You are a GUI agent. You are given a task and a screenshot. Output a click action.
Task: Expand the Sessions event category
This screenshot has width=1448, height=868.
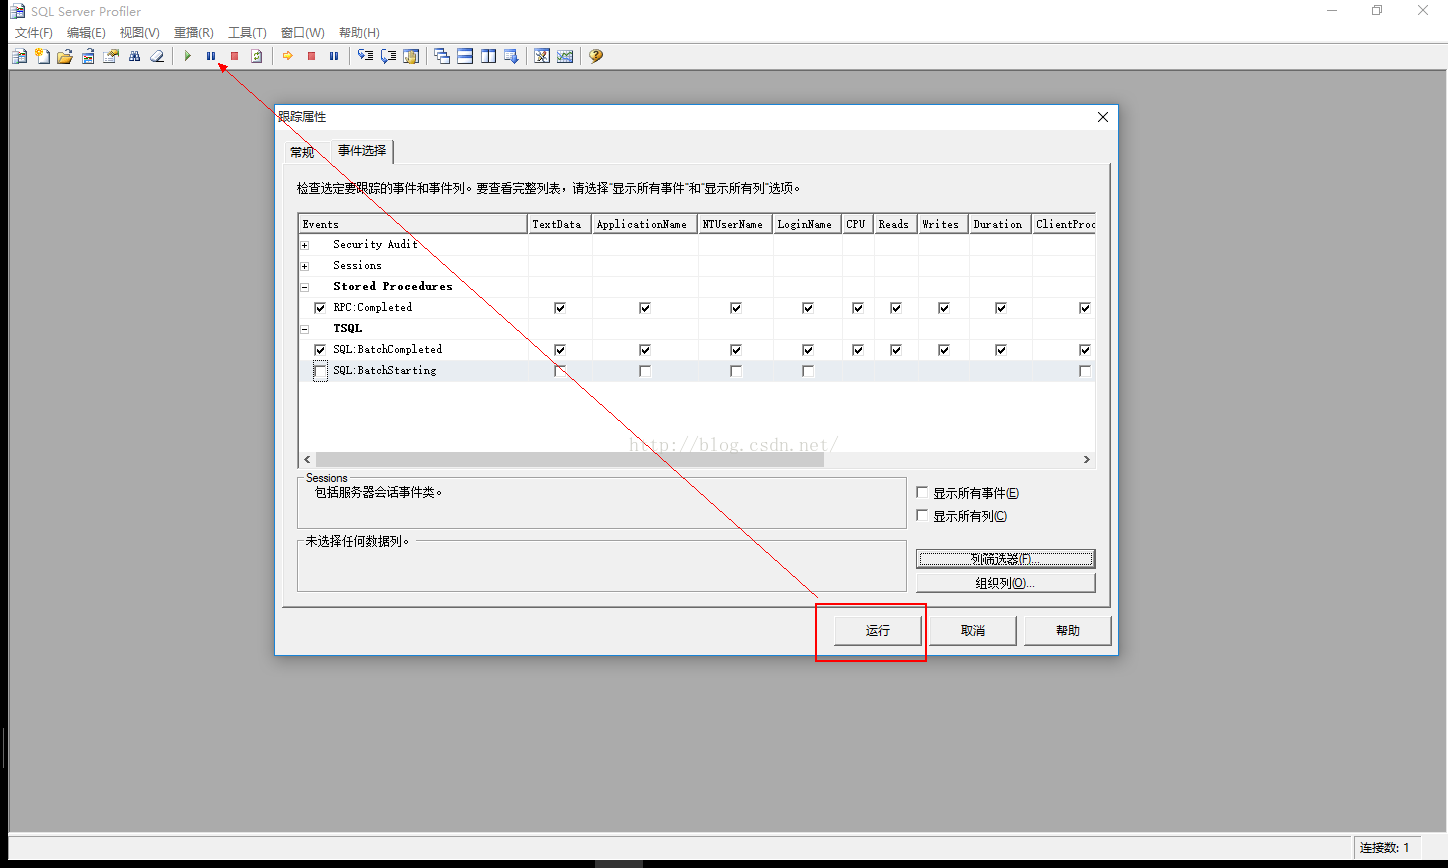click(305, 266)
